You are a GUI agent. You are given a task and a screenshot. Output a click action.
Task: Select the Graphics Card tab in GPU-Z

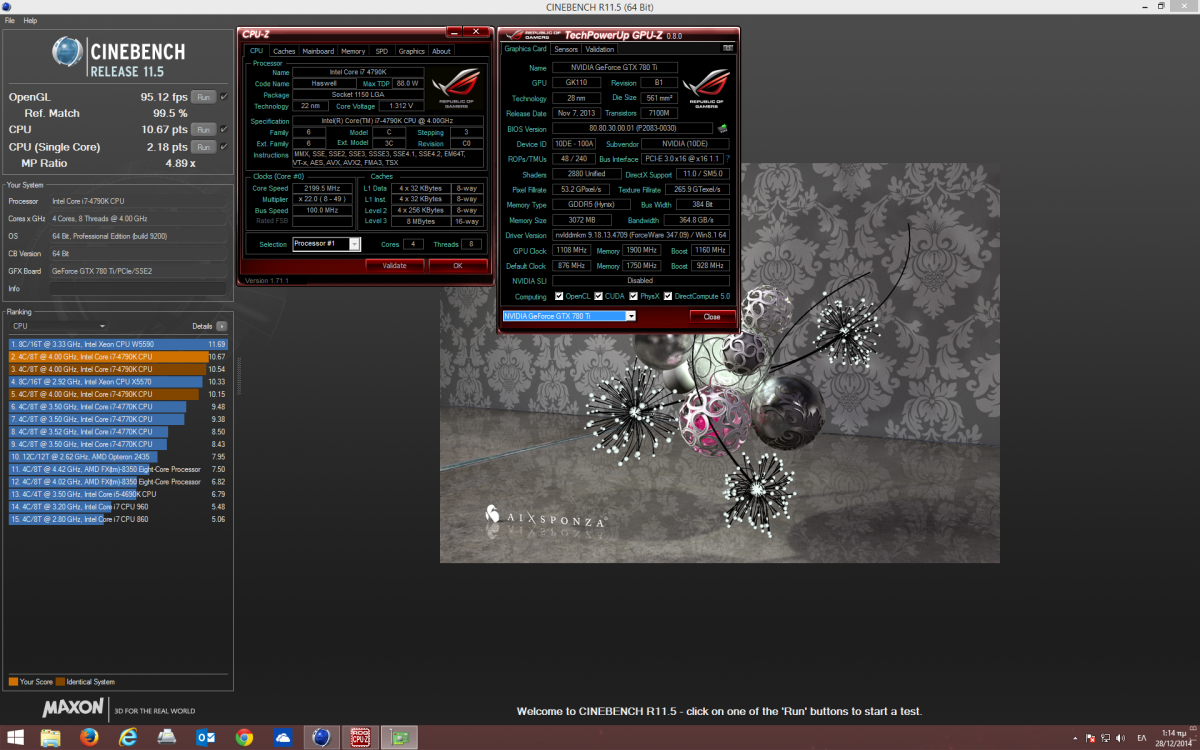click(526, 49)
